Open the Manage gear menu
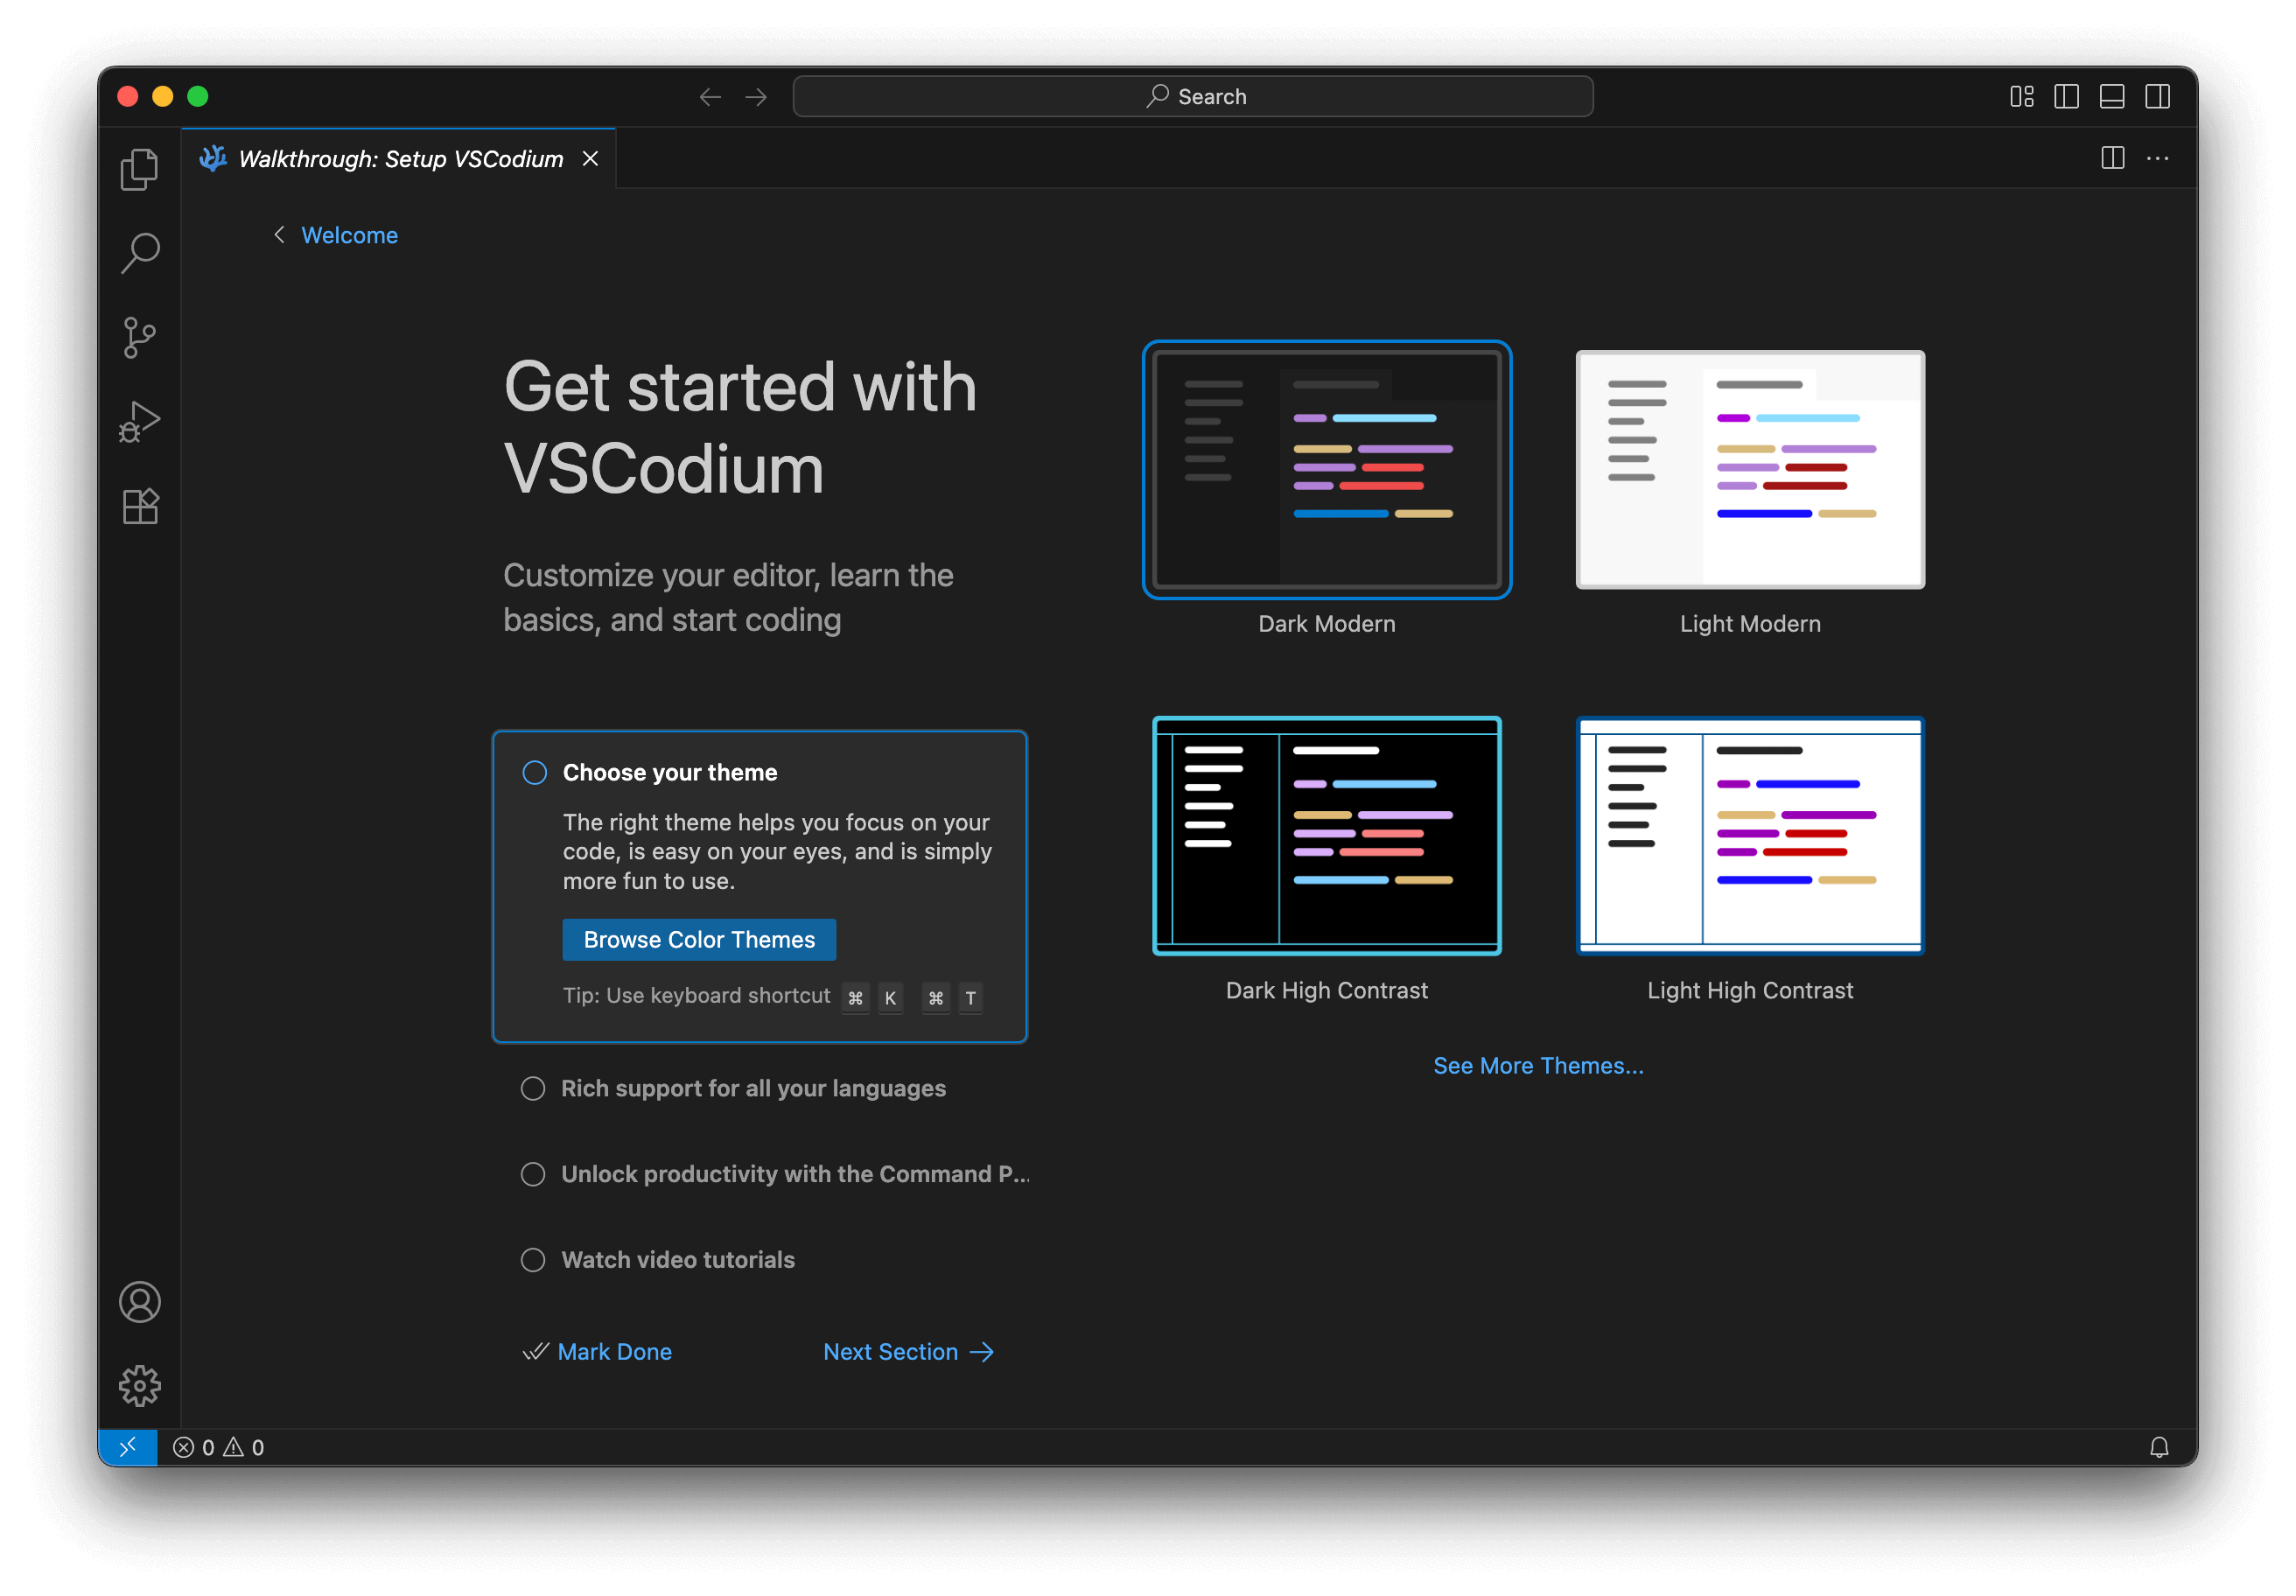Image resolution: width=2296 pixels, height=1596 pixels. pos(139,1385)
